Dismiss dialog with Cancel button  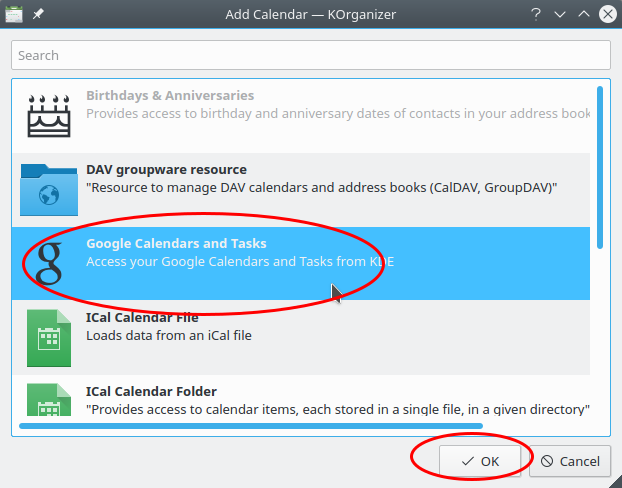[570, 461]
